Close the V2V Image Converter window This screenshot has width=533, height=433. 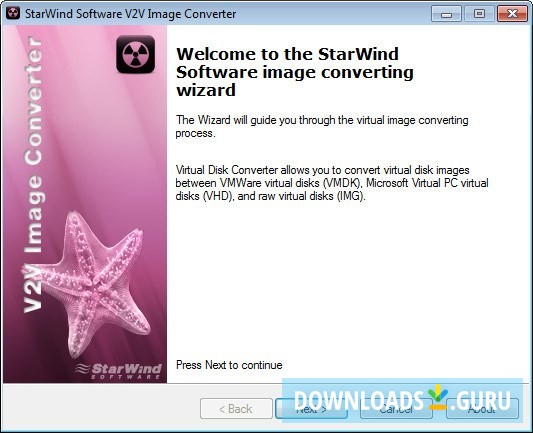(512, 14)
